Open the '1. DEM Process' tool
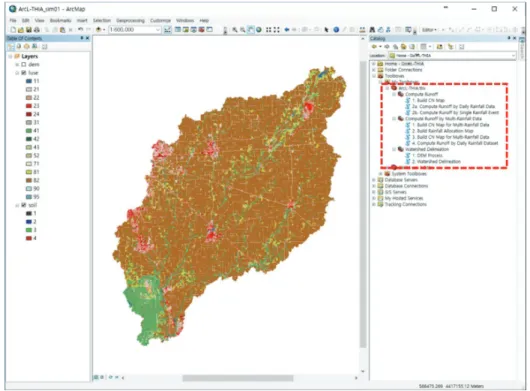Image resolution: width=530 pixels, height=391 pixels. 427,155
